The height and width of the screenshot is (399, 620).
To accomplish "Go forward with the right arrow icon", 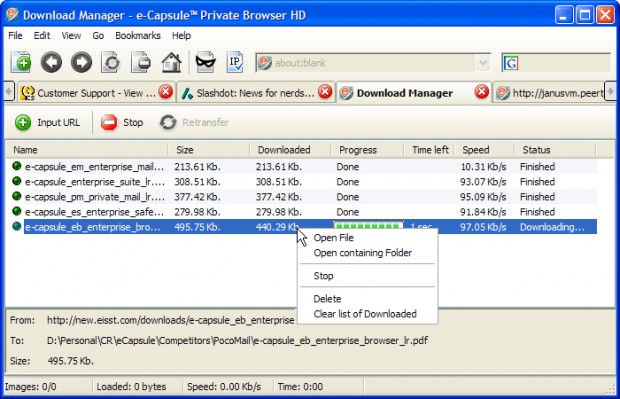I will [81, 62].
